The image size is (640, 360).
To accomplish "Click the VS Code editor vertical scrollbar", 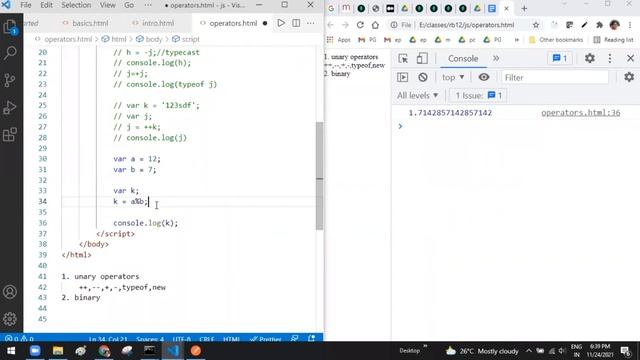I will point(320,176).
